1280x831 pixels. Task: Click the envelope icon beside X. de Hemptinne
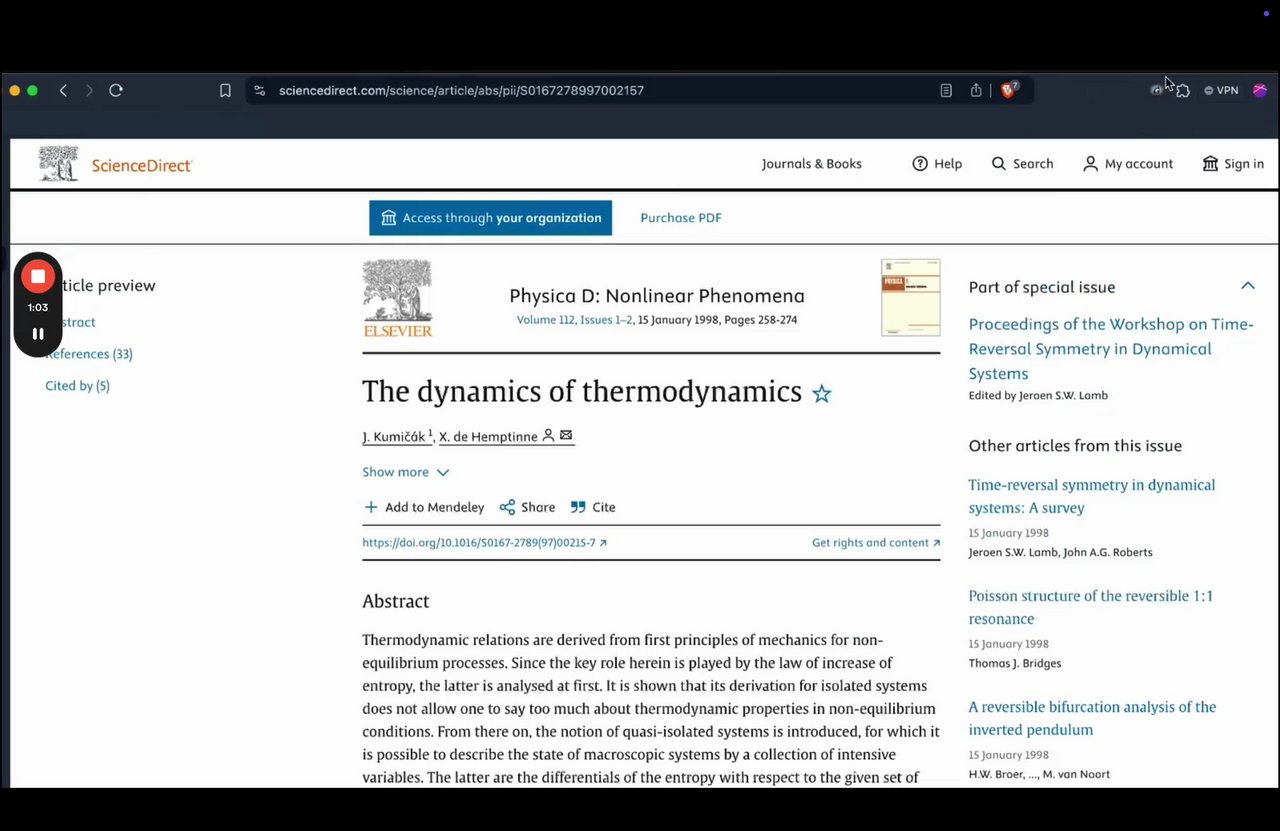pos(566,436)
